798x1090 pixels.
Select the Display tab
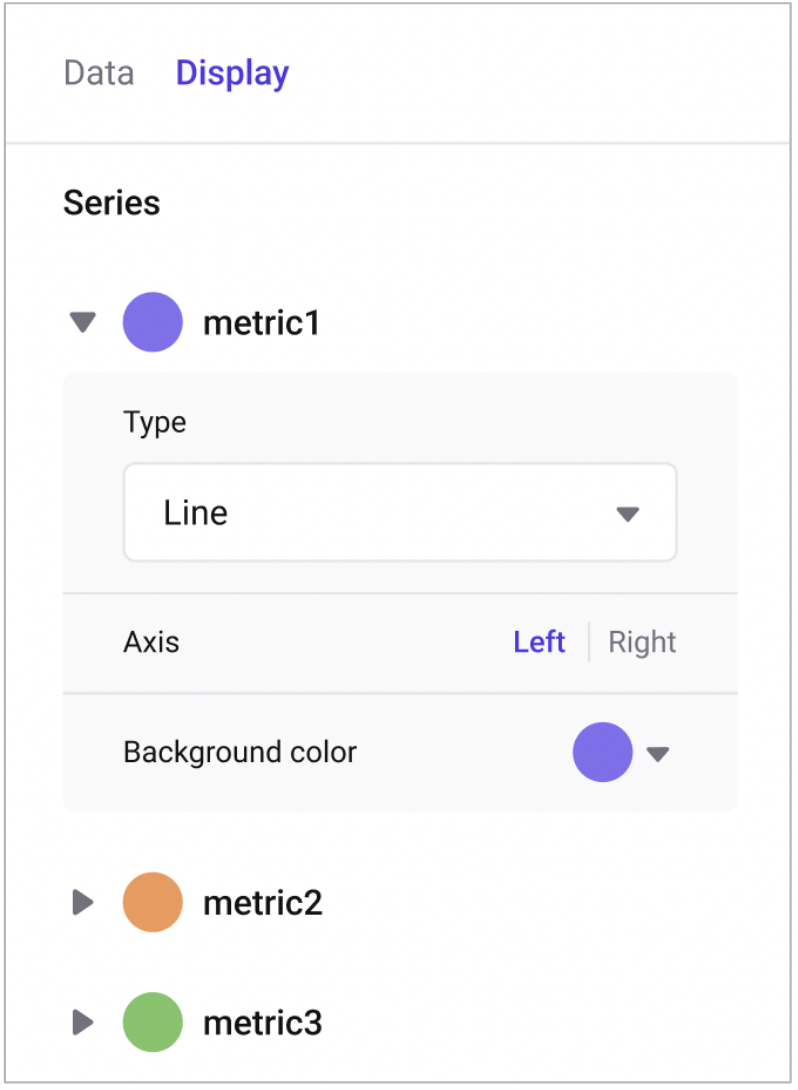click(232, 73)
